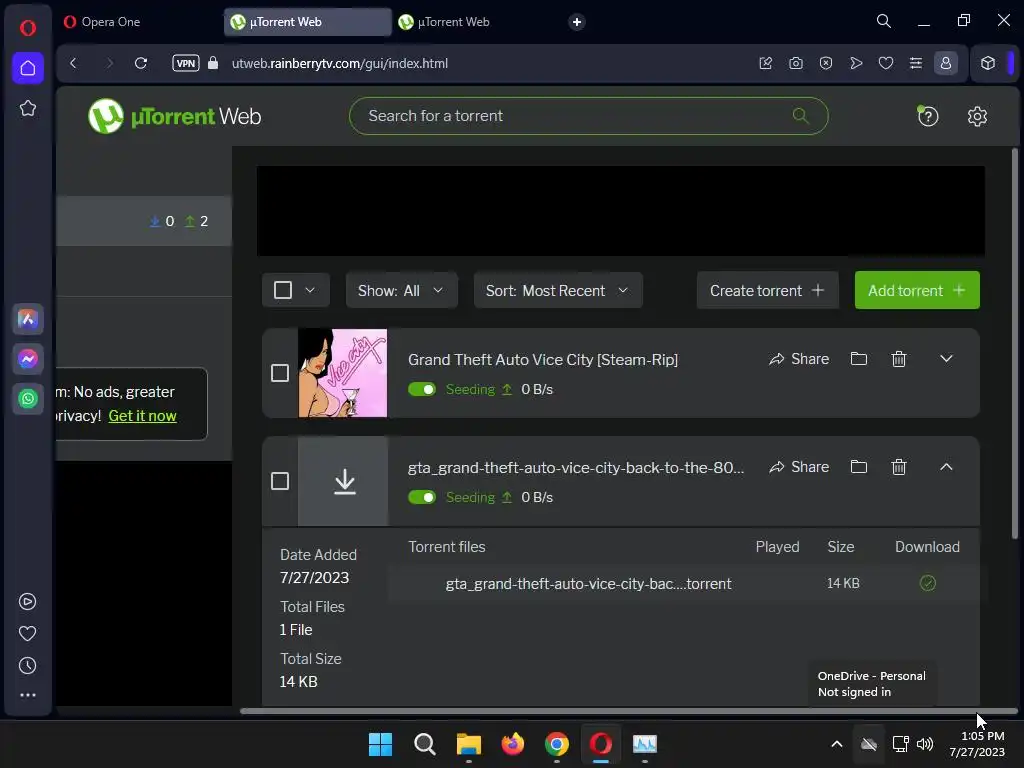Open Messenger in Opera sidebar

click(28, 359)
